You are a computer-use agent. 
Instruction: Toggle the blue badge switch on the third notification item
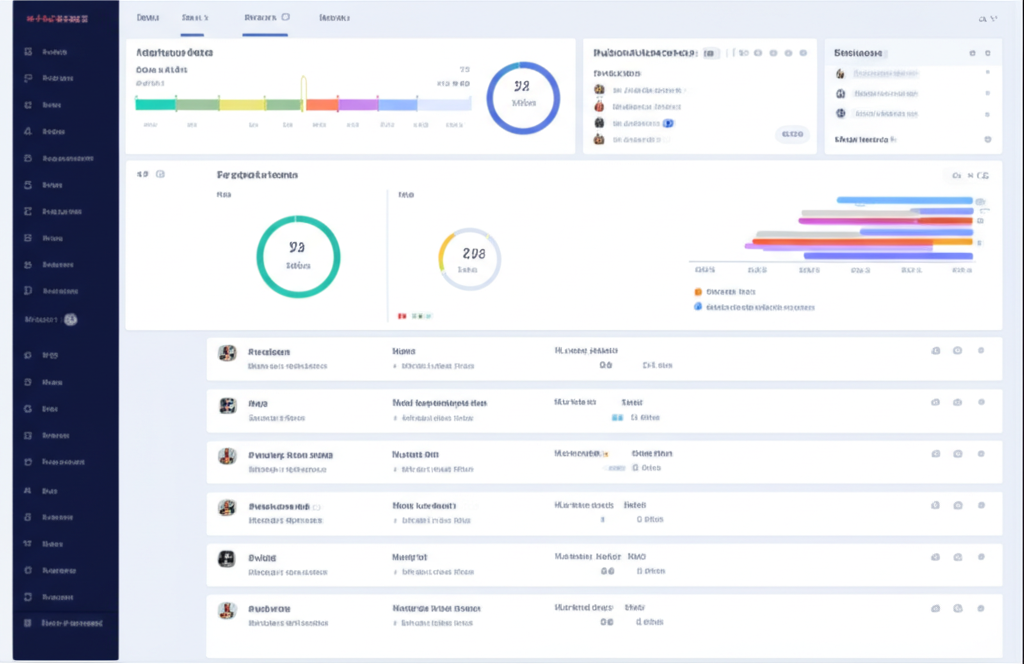668,122
